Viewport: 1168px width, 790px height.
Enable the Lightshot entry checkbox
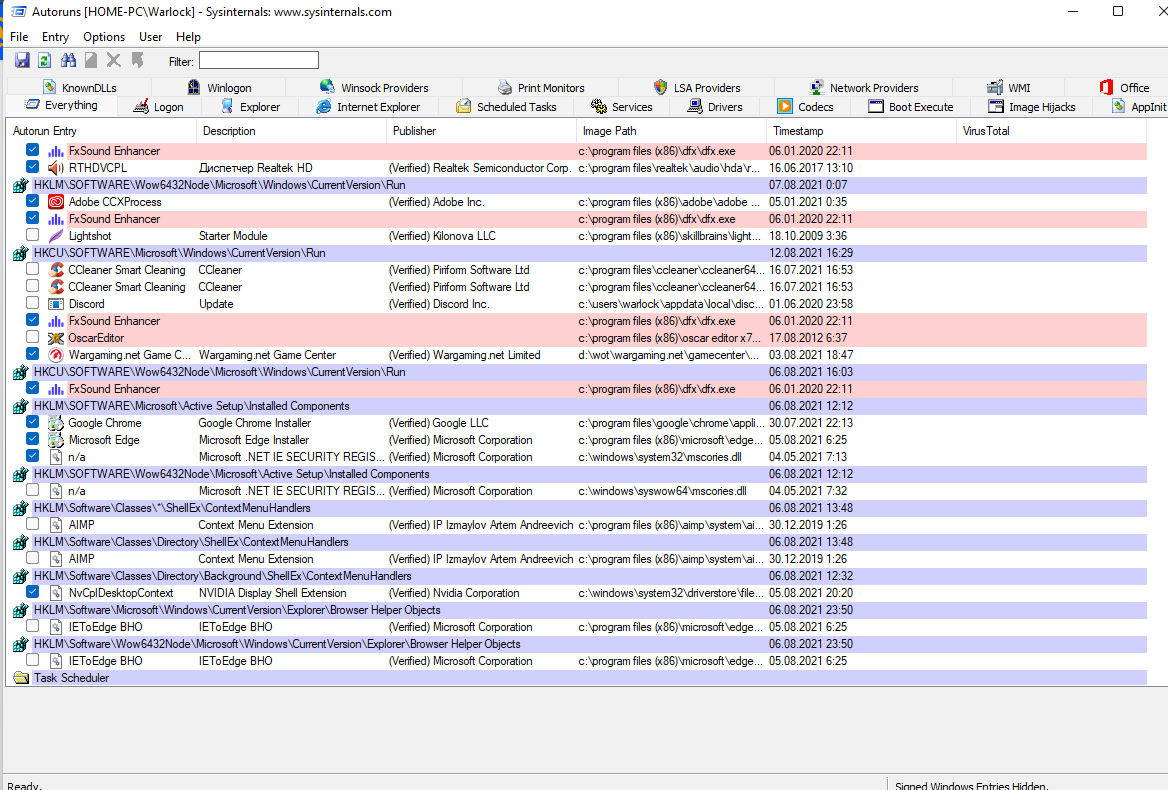[x=32, y=235]
